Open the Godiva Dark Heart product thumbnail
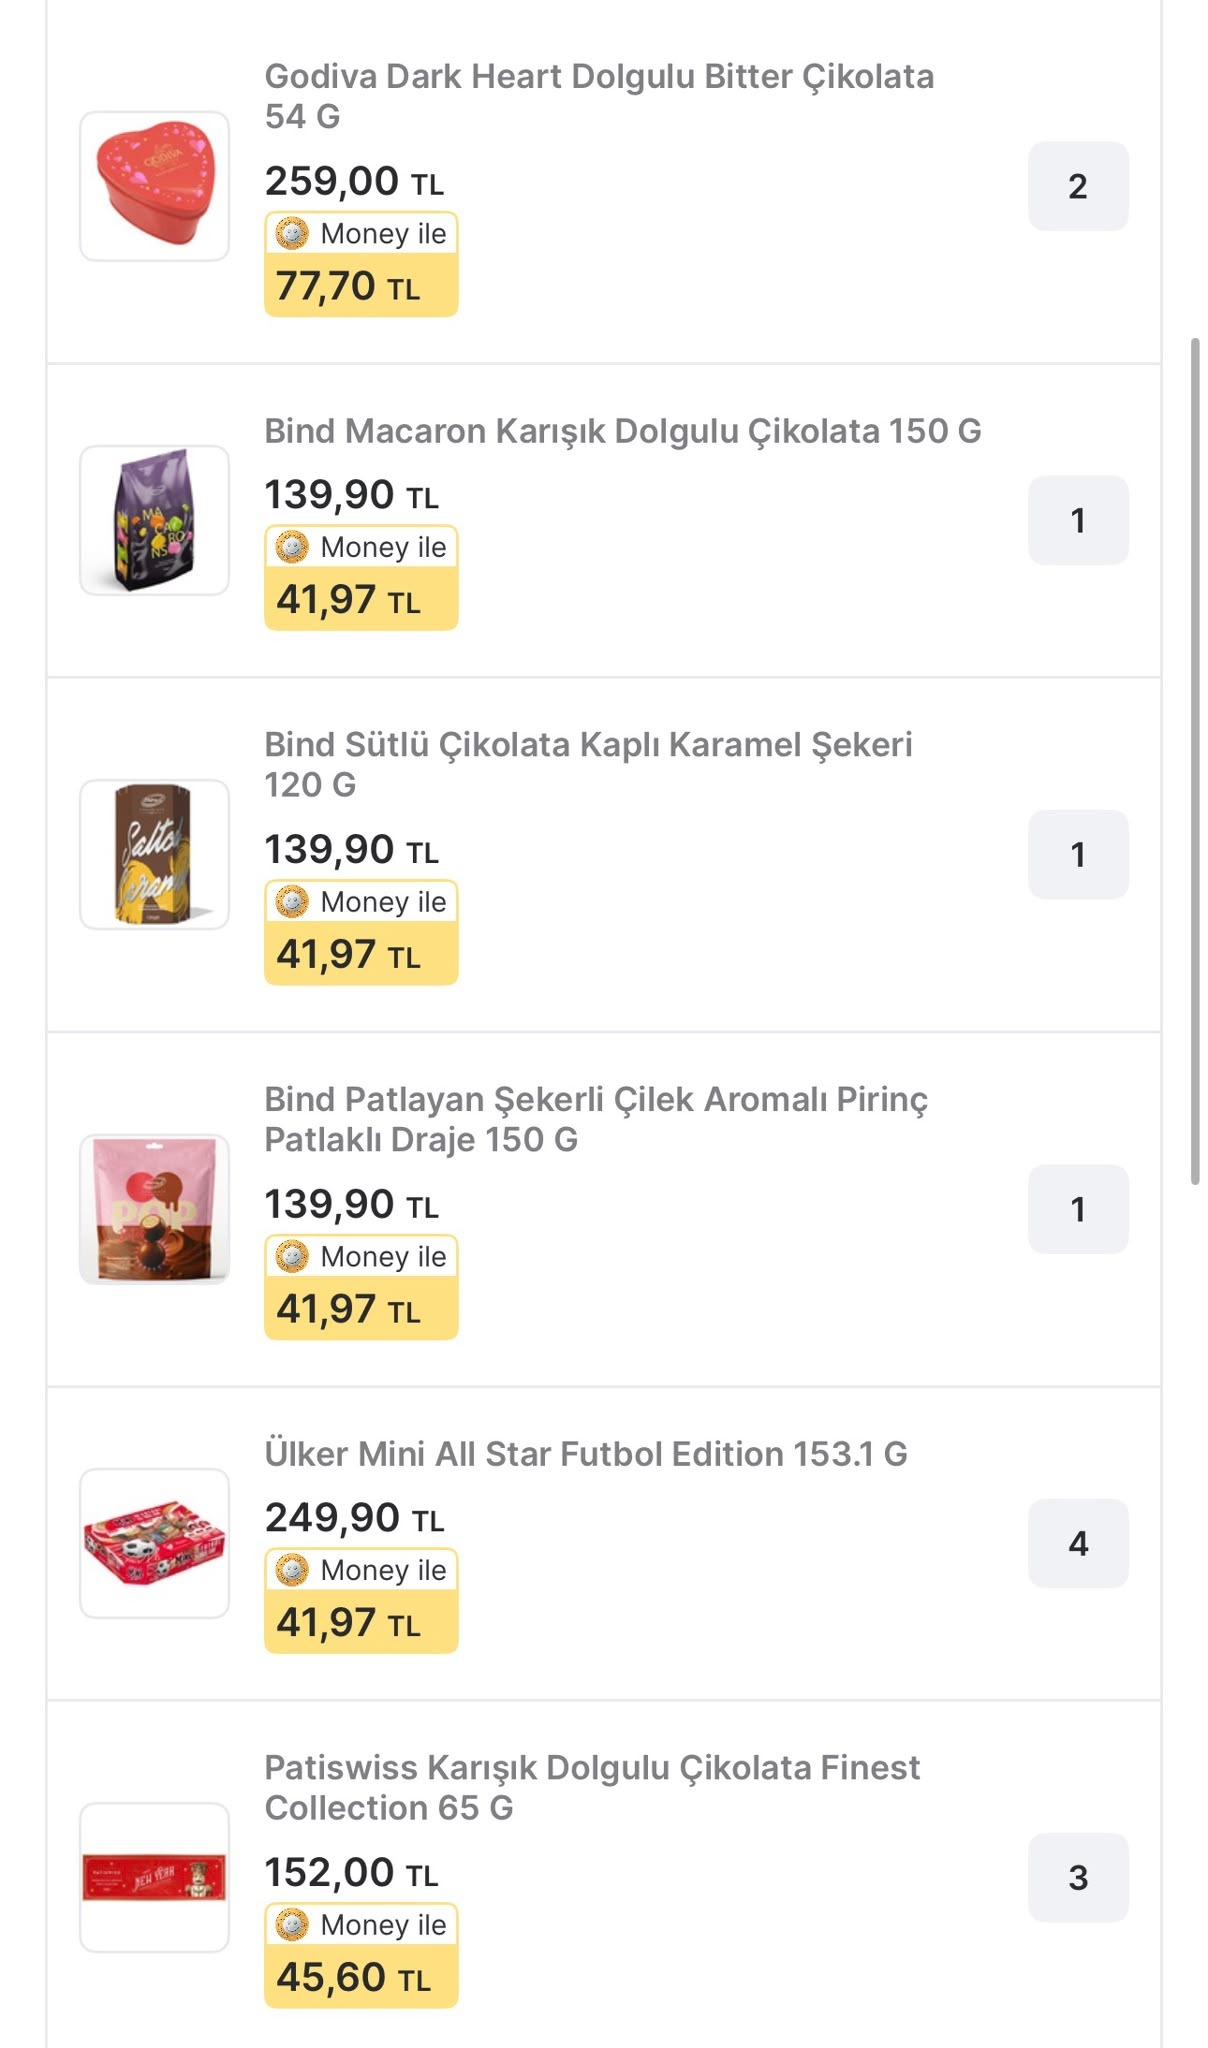The height and width of the screenshot is (2048, 1208). pyautogui.click(x=155, y=186)
